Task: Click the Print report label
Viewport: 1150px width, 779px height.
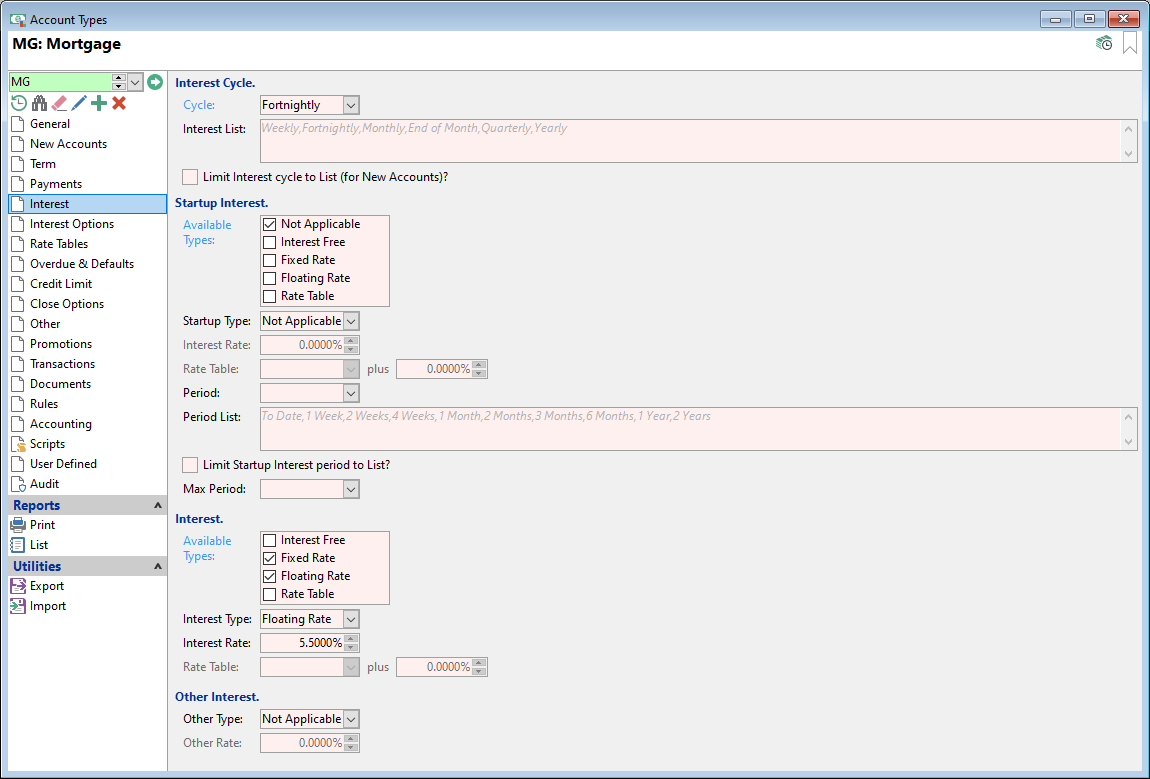Action: [43, 524]
